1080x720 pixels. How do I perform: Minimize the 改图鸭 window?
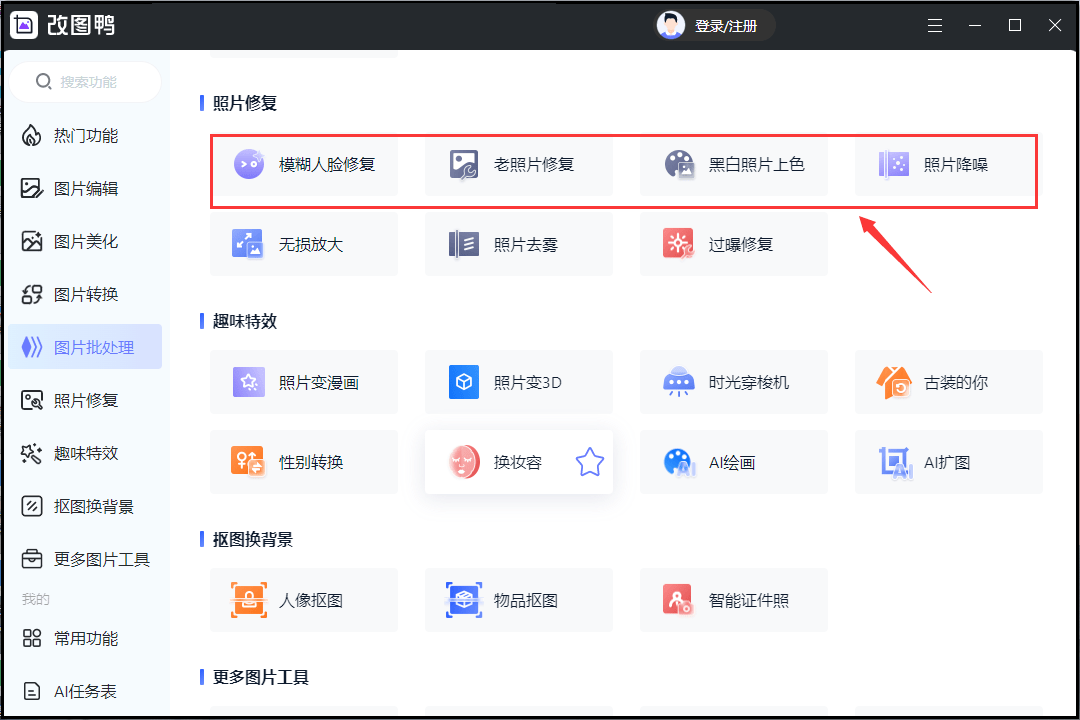(975, 25)
